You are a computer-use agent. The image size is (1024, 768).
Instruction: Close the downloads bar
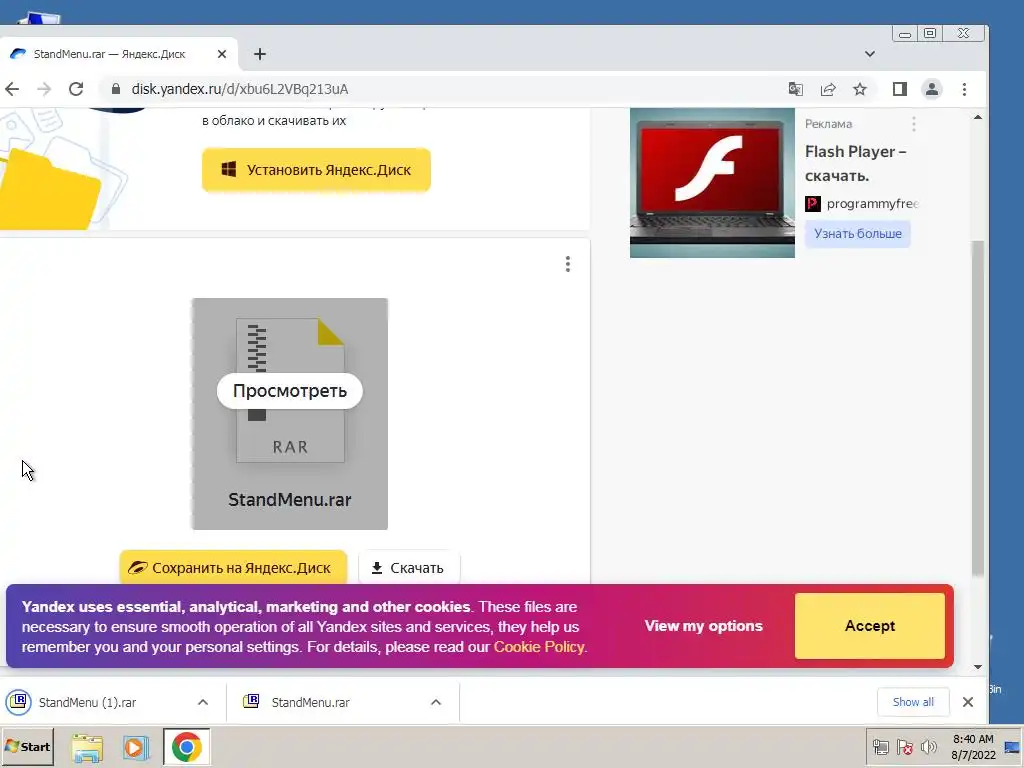pyautogui.click(x=968, y=702)
